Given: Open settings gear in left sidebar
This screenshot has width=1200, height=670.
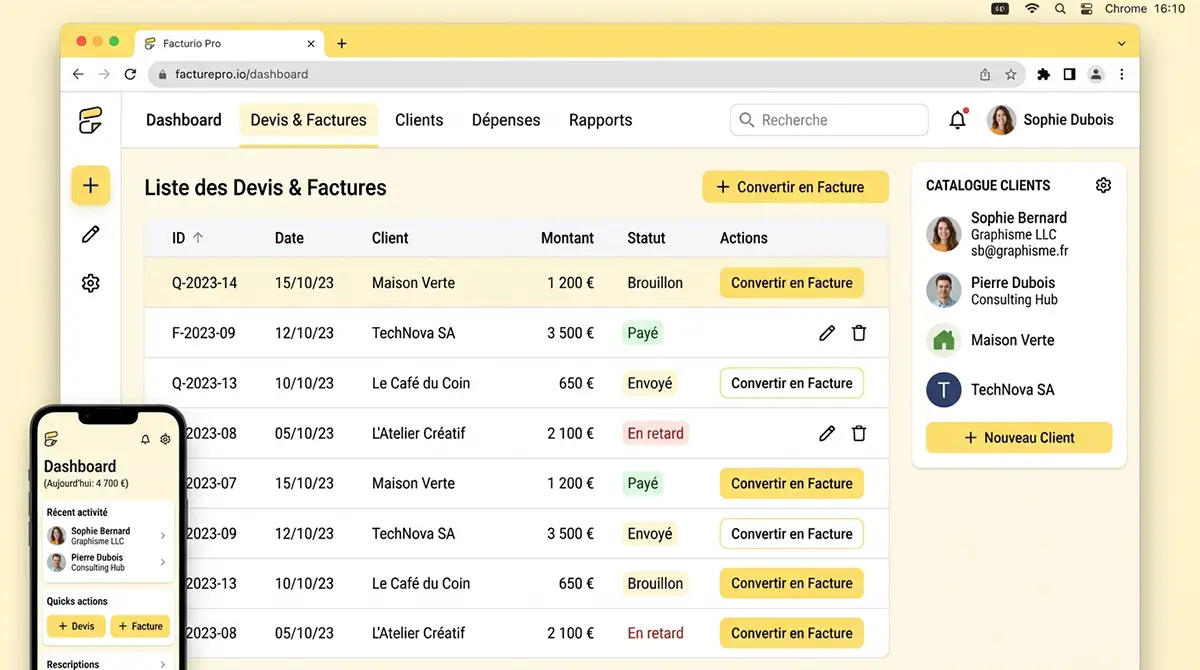Looking at the screenshot, I should pyautogui.click(x=90, y=283).
